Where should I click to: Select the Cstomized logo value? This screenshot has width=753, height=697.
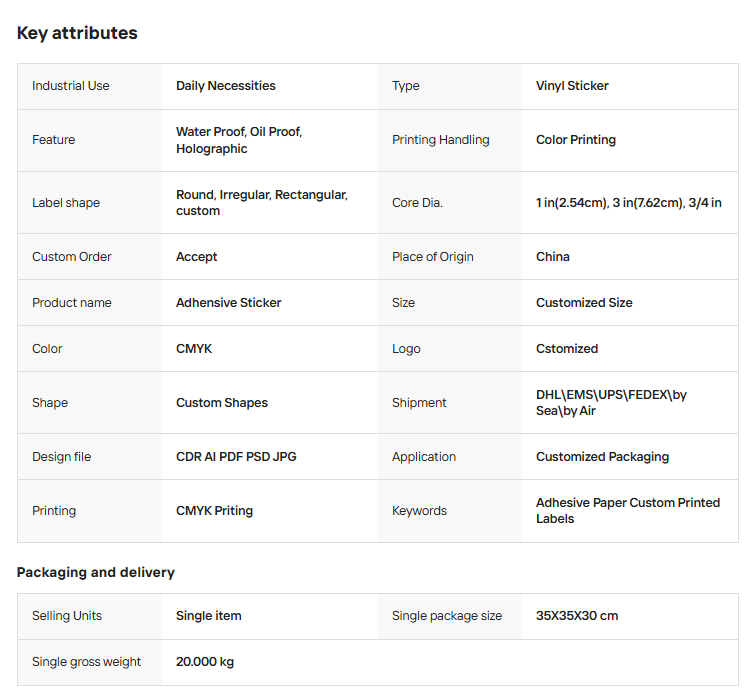pyautogui.click(x=567, y=349)
